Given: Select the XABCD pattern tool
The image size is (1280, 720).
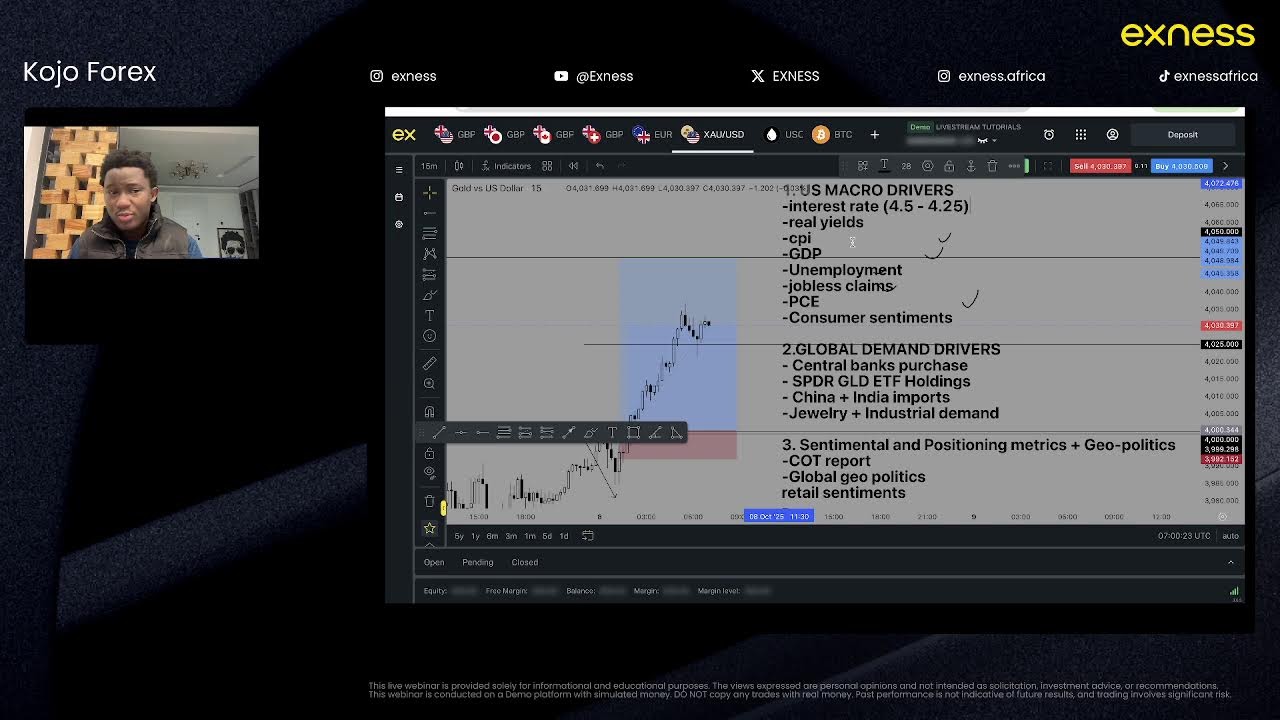Looking at the screenshot, I should (x=430, y=254).
